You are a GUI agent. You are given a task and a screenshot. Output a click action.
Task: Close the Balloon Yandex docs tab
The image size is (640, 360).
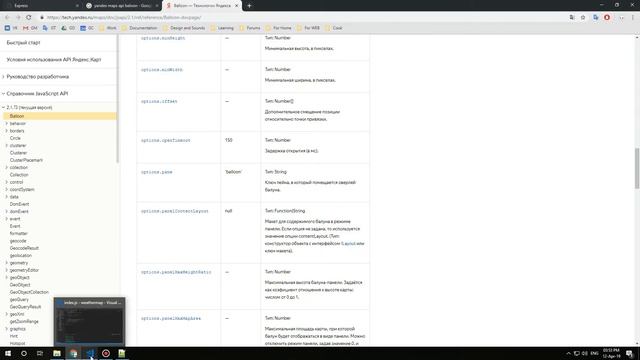point(236,6)
